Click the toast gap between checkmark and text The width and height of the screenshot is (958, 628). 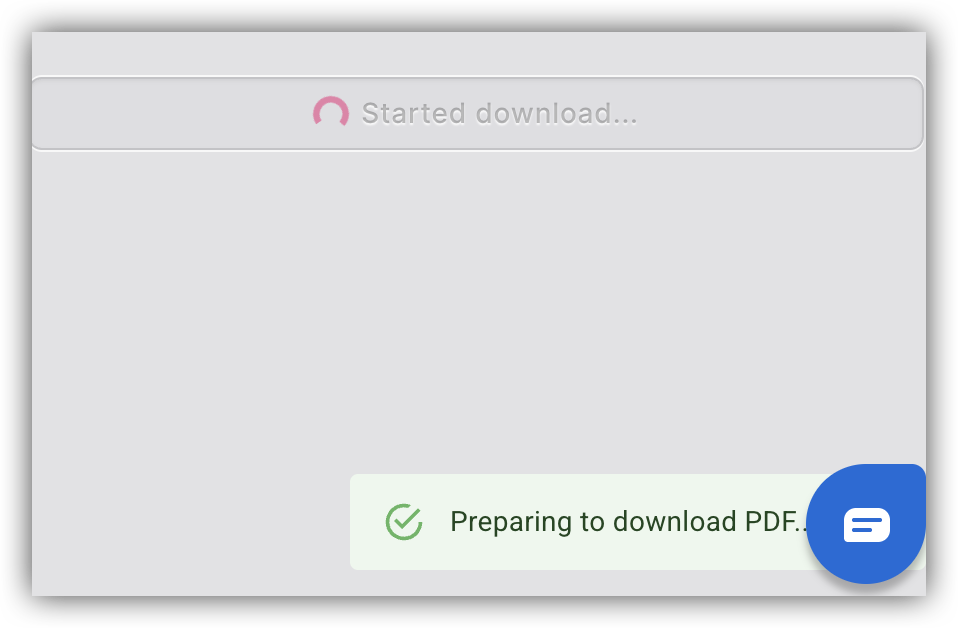tap(436, 522)
